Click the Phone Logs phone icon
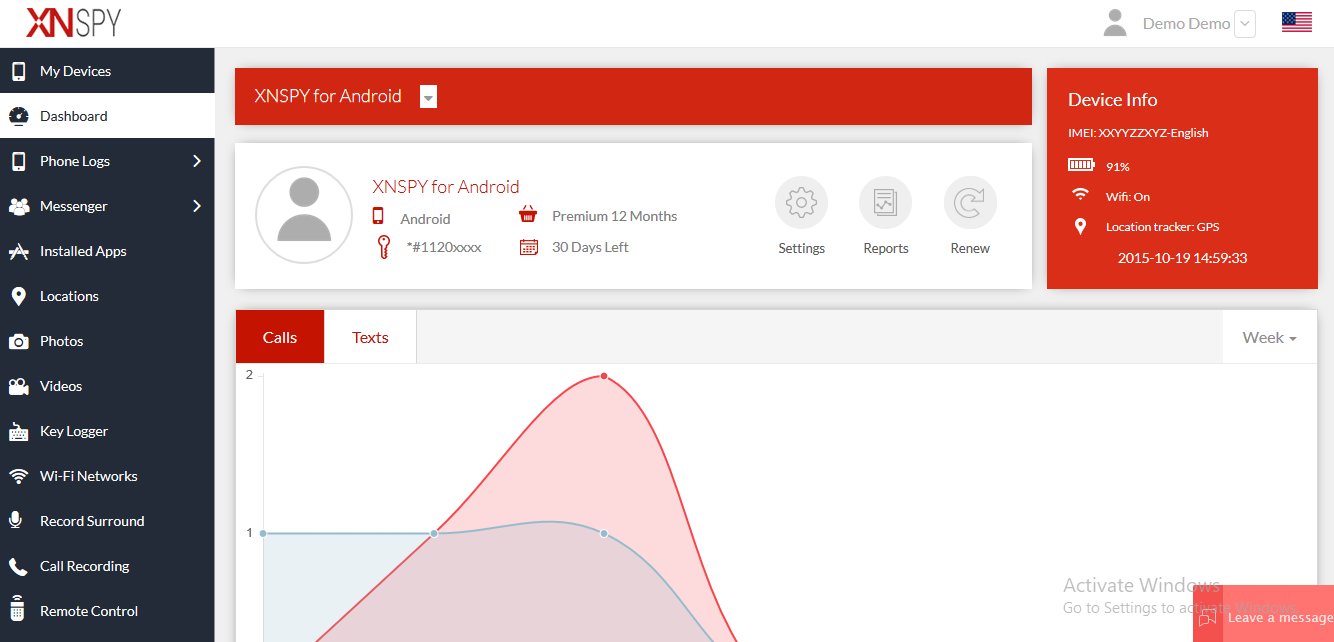Screen dimensions: 1334x642 [18, 161]
